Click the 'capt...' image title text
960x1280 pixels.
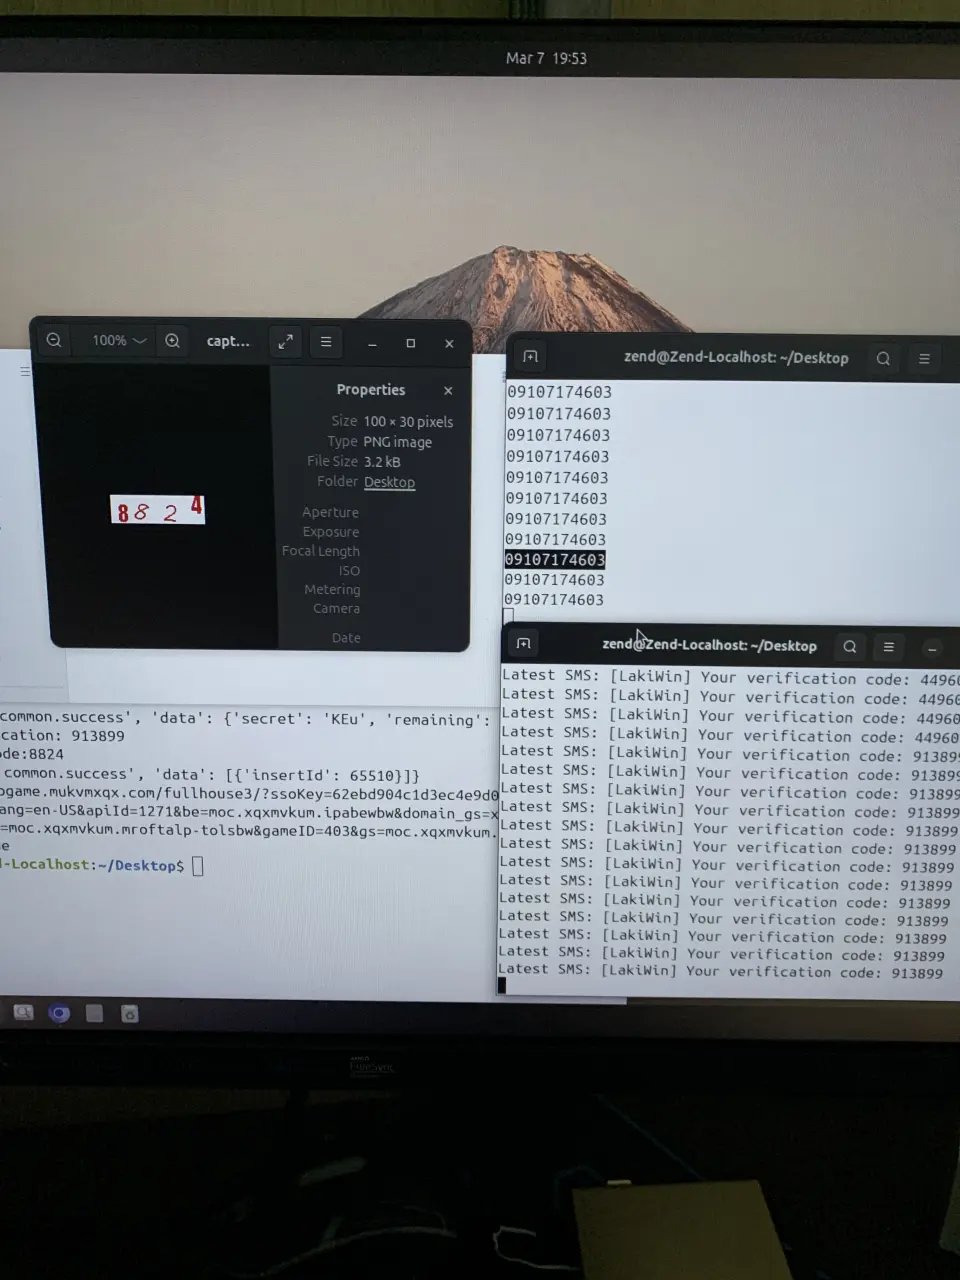click(x=228, y=341)
